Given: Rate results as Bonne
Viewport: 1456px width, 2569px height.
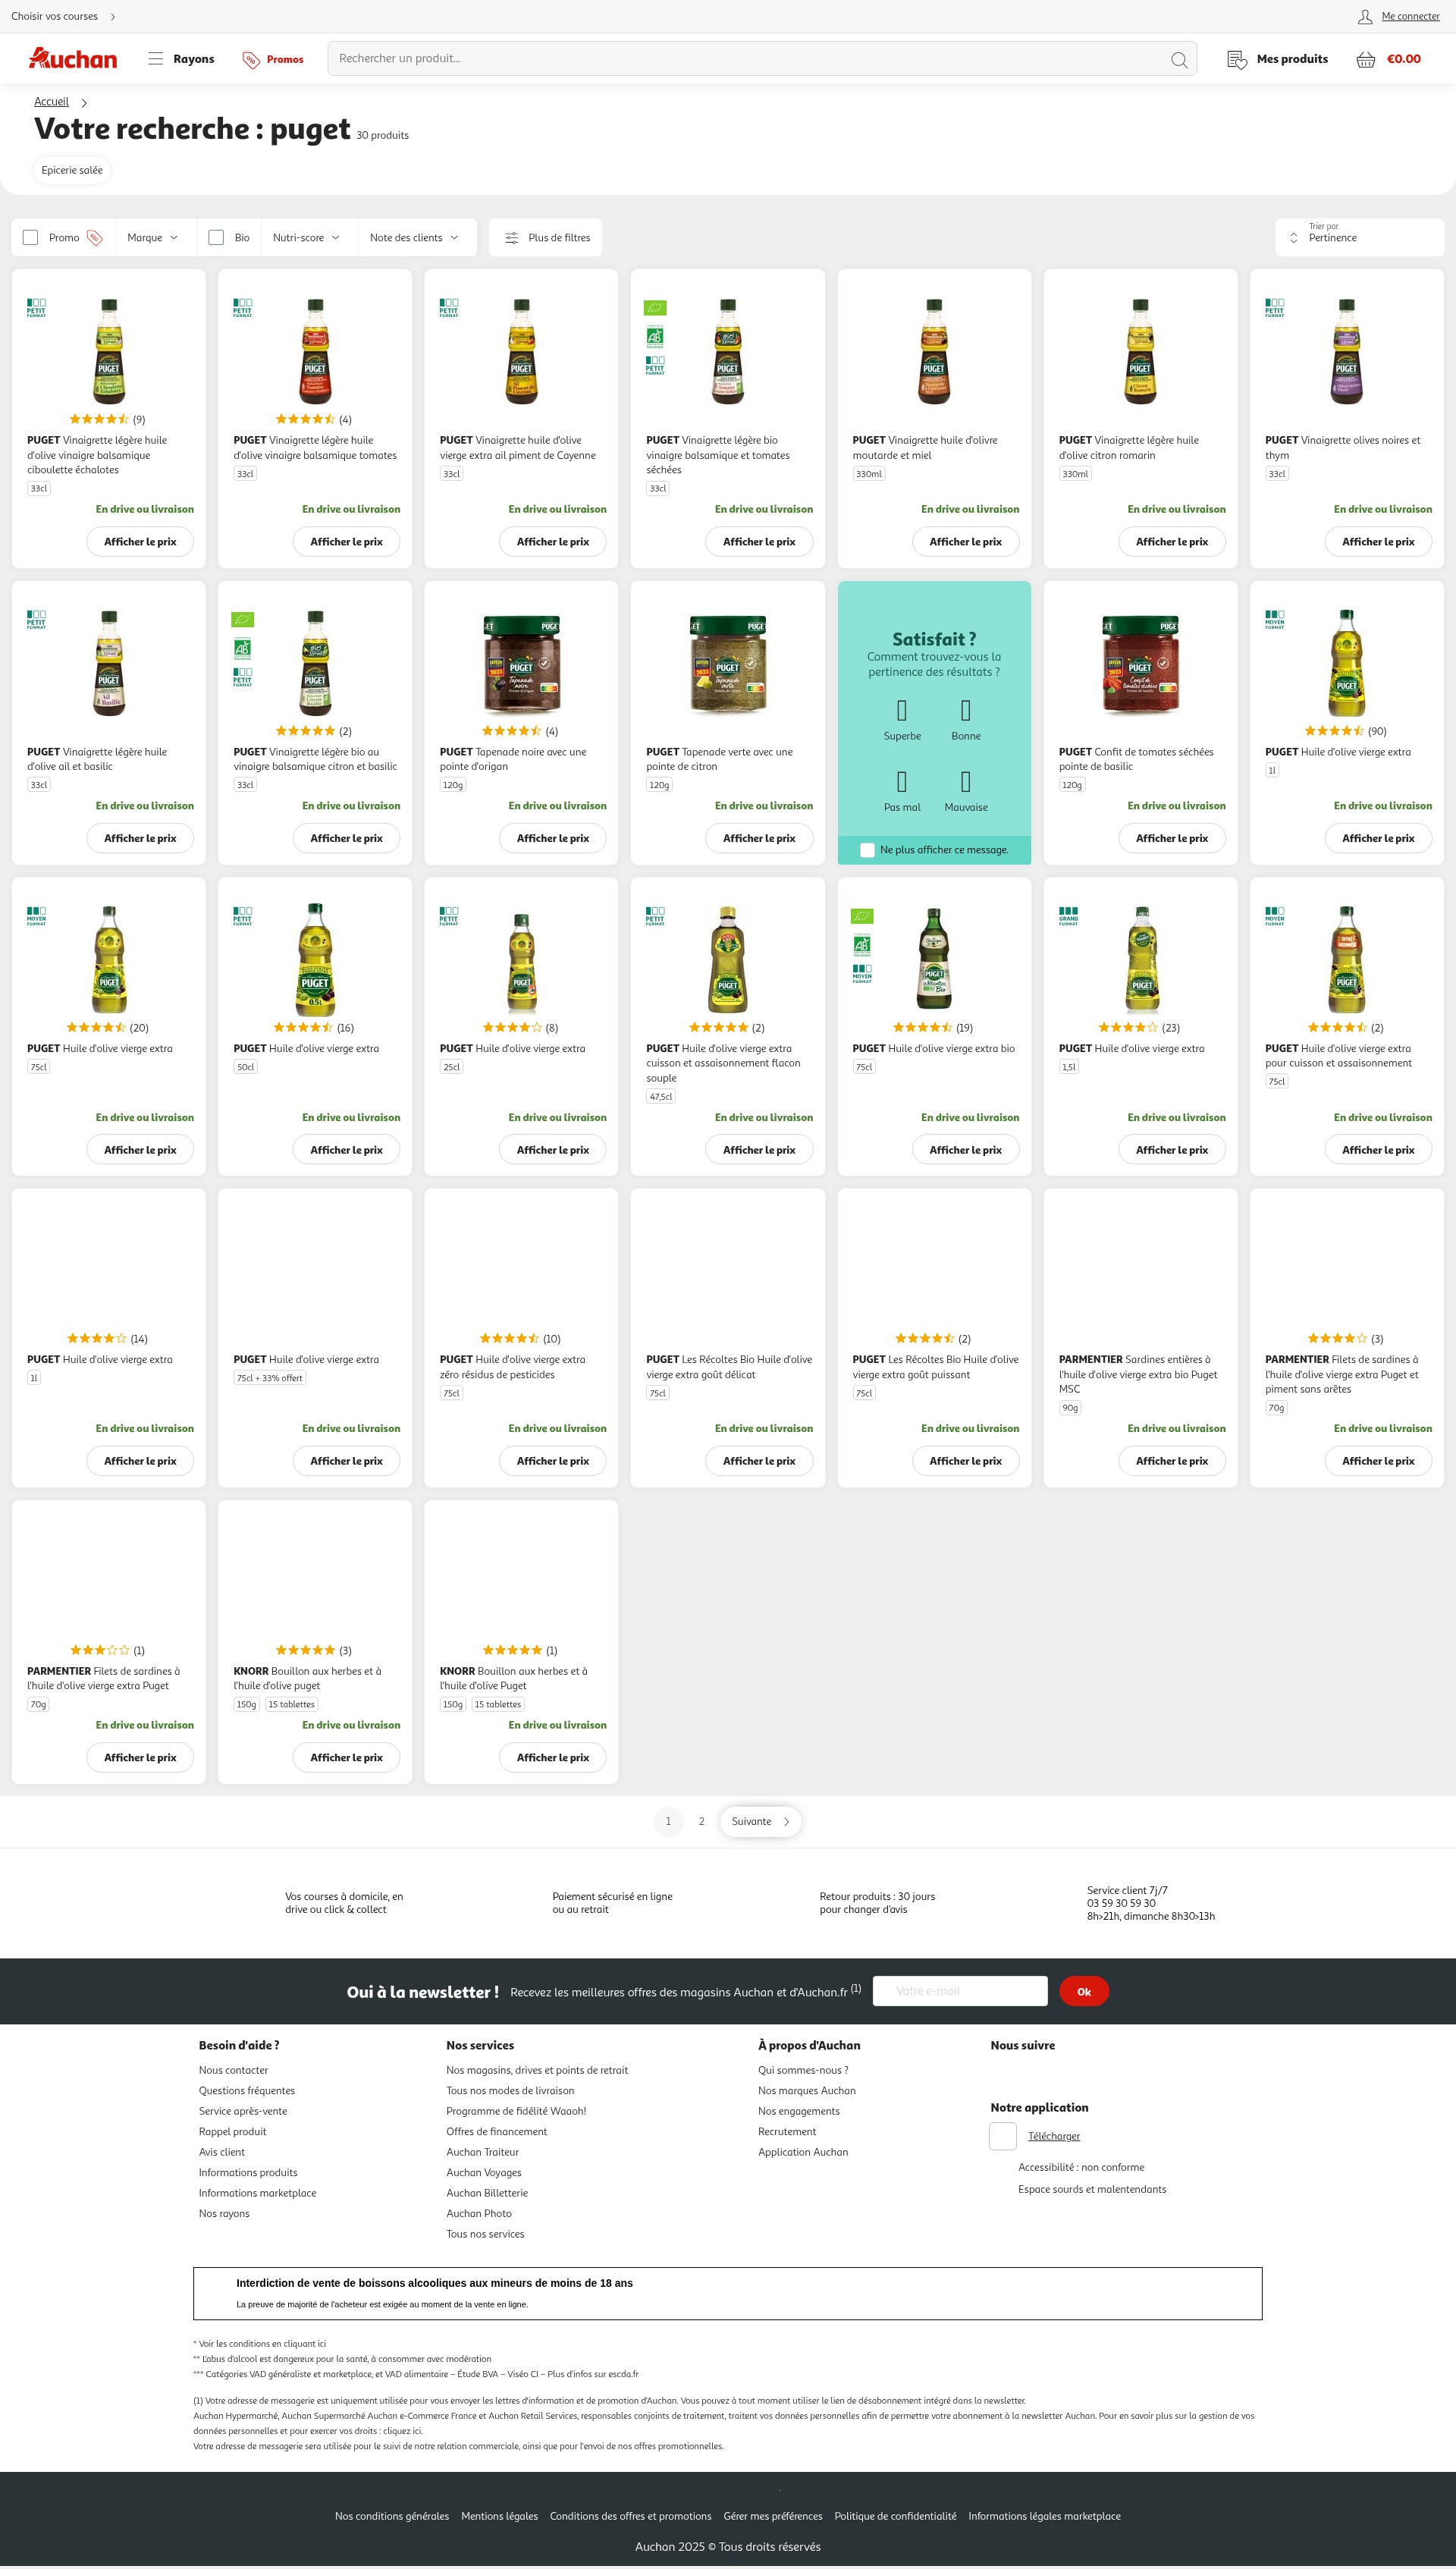Looking at the screenshot, I should pos(966,719).
